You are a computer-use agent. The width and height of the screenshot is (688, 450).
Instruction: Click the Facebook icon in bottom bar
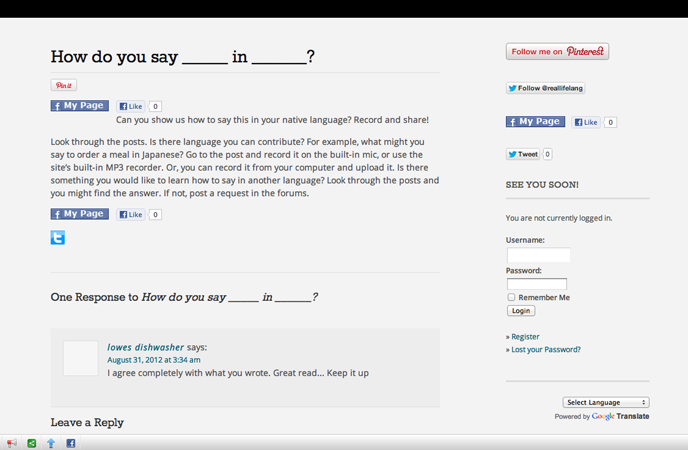(x=71, y=443)
